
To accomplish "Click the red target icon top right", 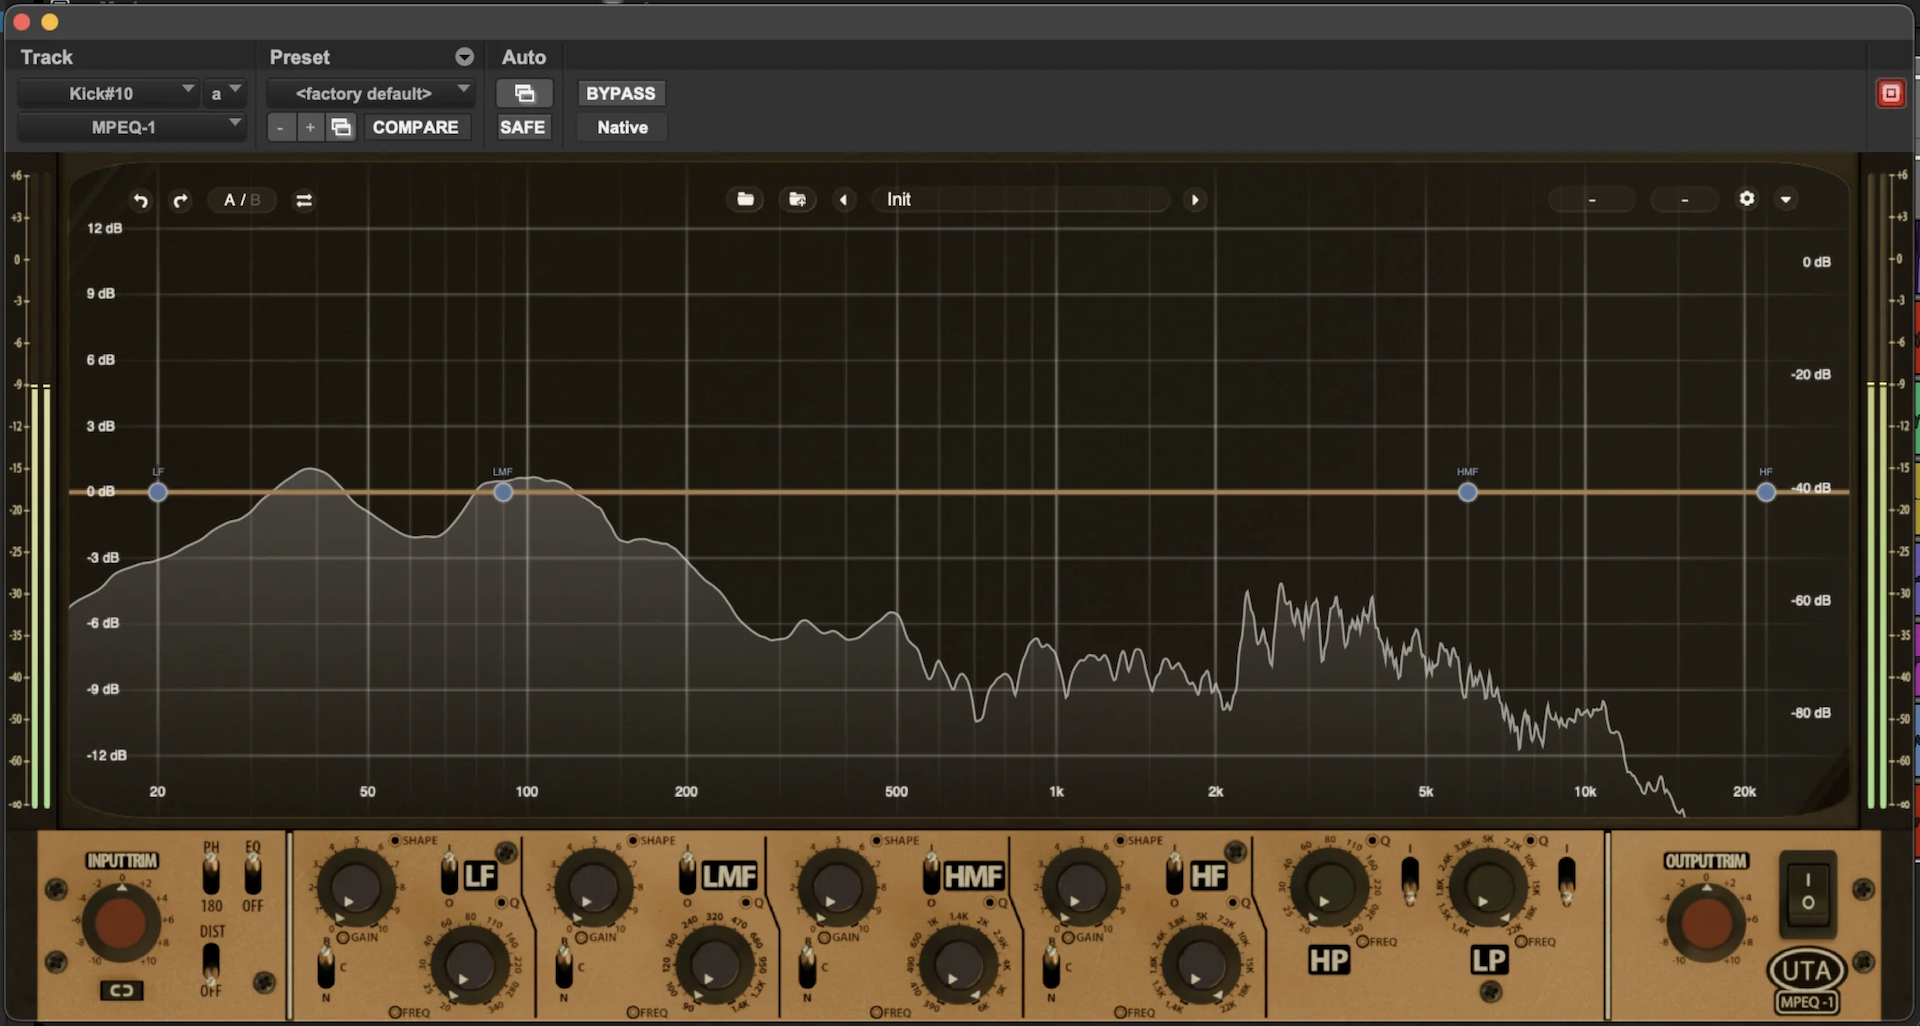I will (x=1890, y=93).
